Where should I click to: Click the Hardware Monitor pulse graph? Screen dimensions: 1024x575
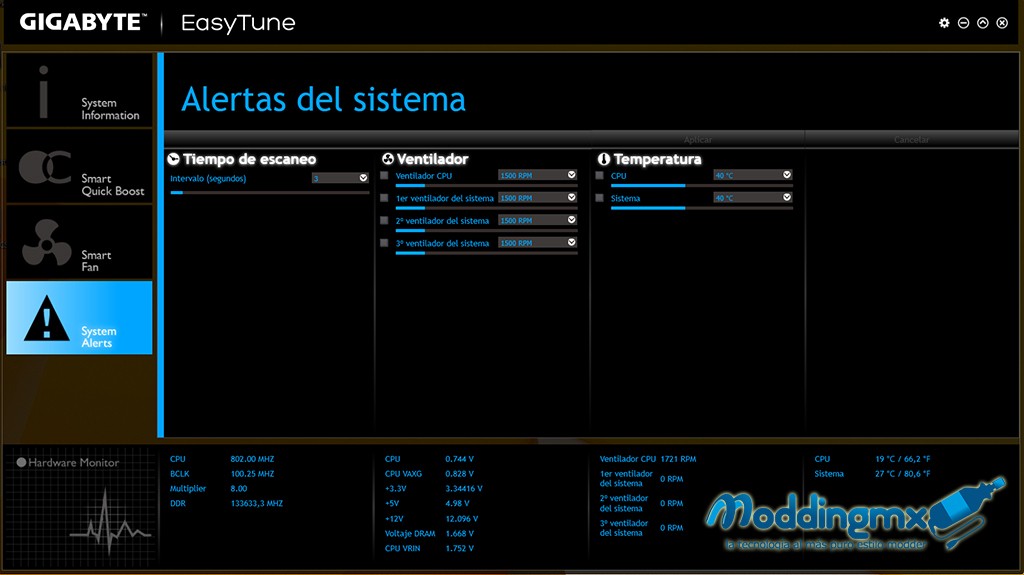[110, 519]
